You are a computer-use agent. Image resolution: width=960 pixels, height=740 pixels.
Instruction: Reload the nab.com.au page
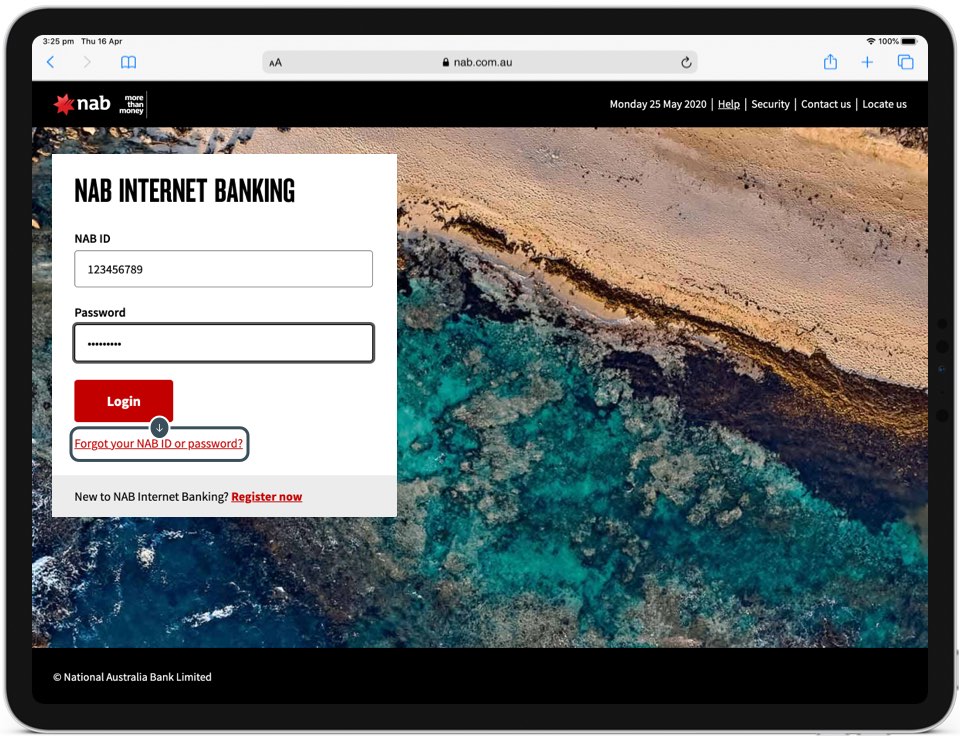(686, 62)
